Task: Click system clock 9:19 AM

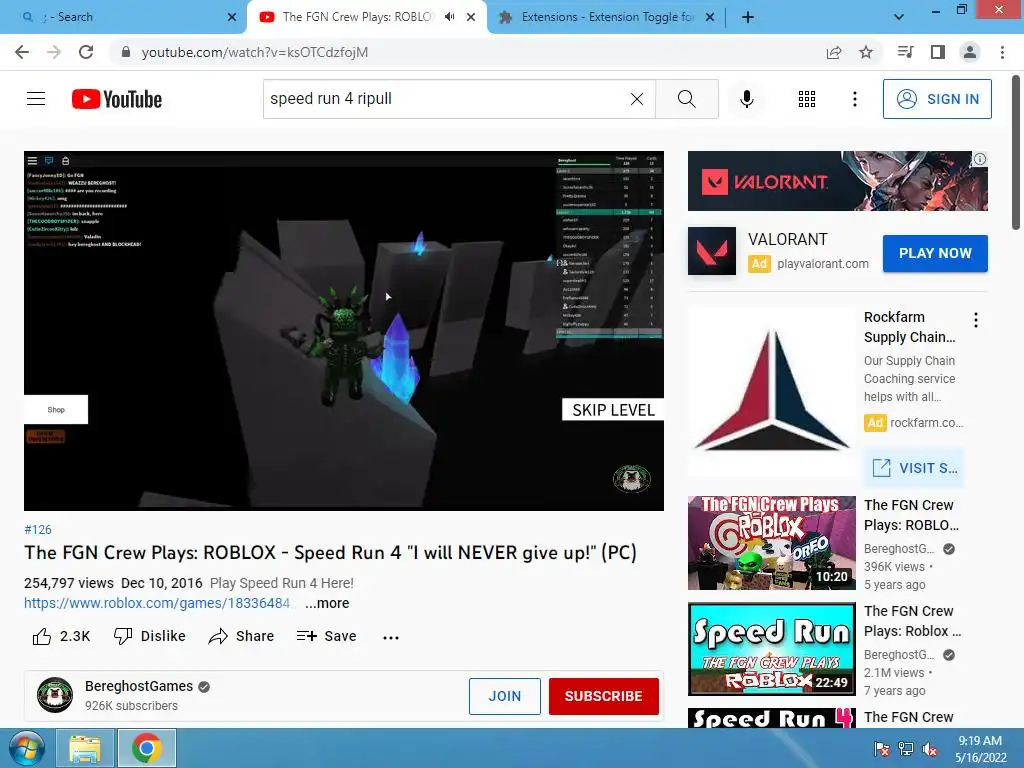Action: click(980, 741)
